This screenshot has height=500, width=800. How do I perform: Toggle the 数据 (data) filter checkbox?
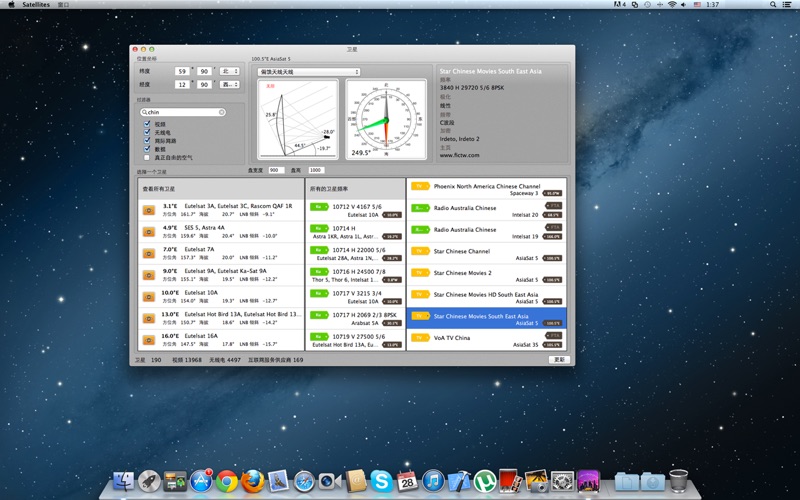[147, 149]
